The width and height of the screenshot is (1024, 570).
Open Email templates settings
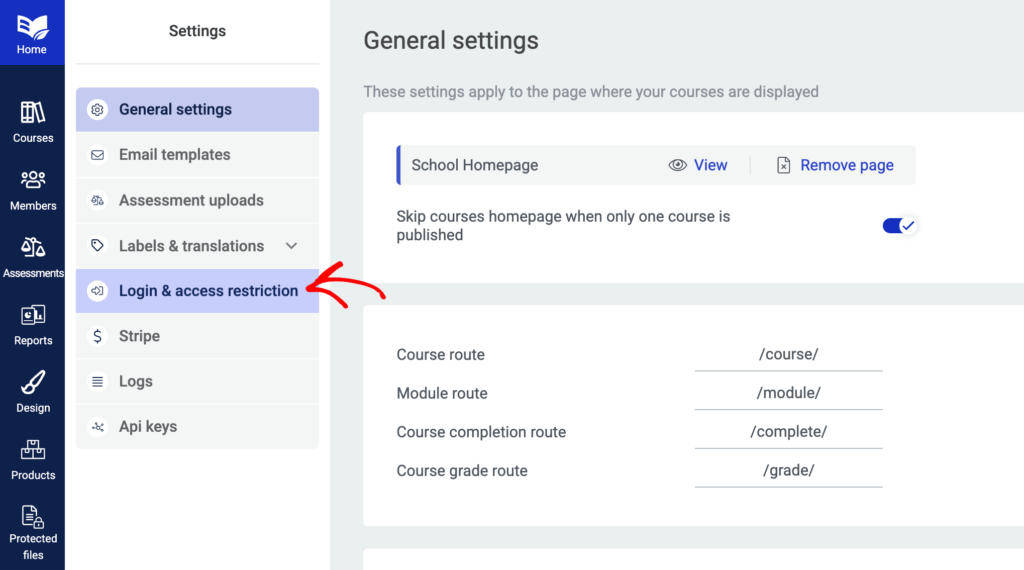click(x=197, y=155)
